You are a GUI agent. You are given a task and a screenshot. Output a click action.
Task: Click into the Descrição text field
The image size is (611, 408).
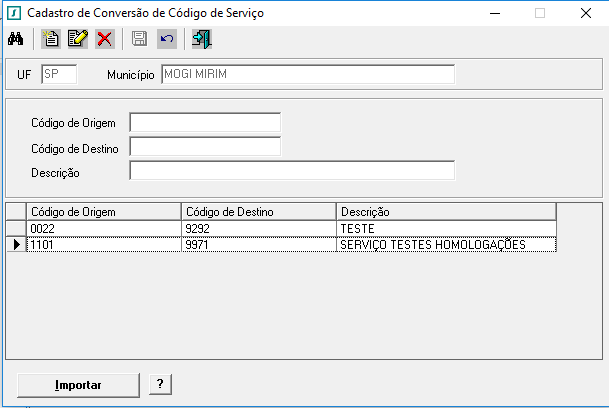click(x=292, y=171)
